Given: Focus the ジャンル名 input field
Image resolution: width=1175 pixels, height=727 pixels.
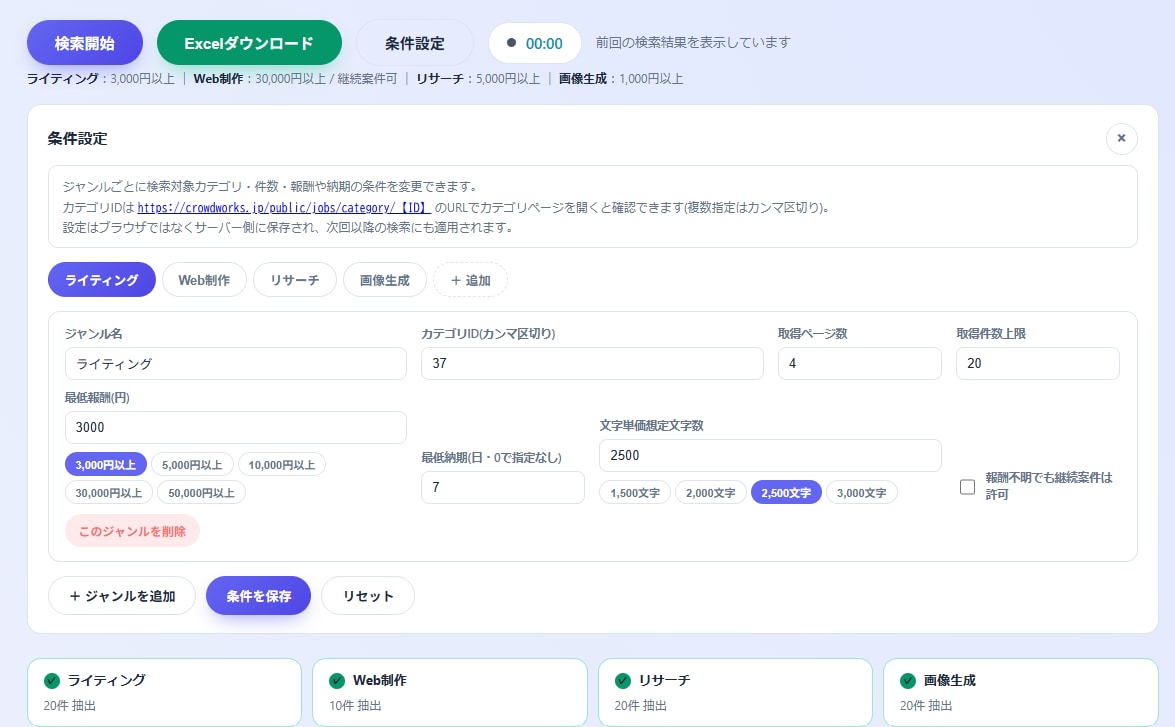Looking at the screenshot, I should tap(235, 364).
